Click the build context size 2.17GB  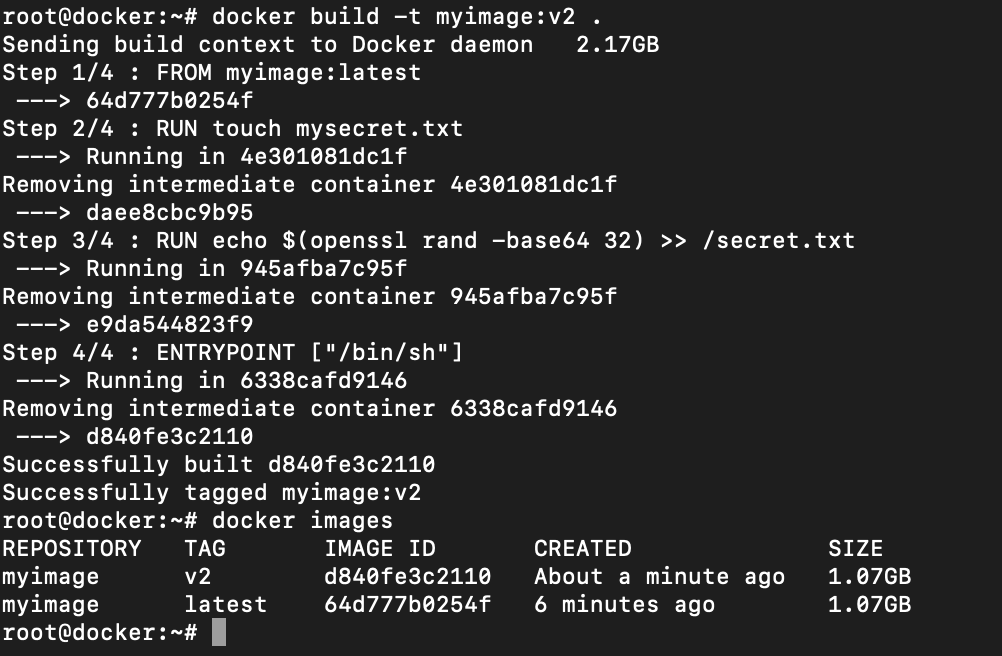click(617, 45)
